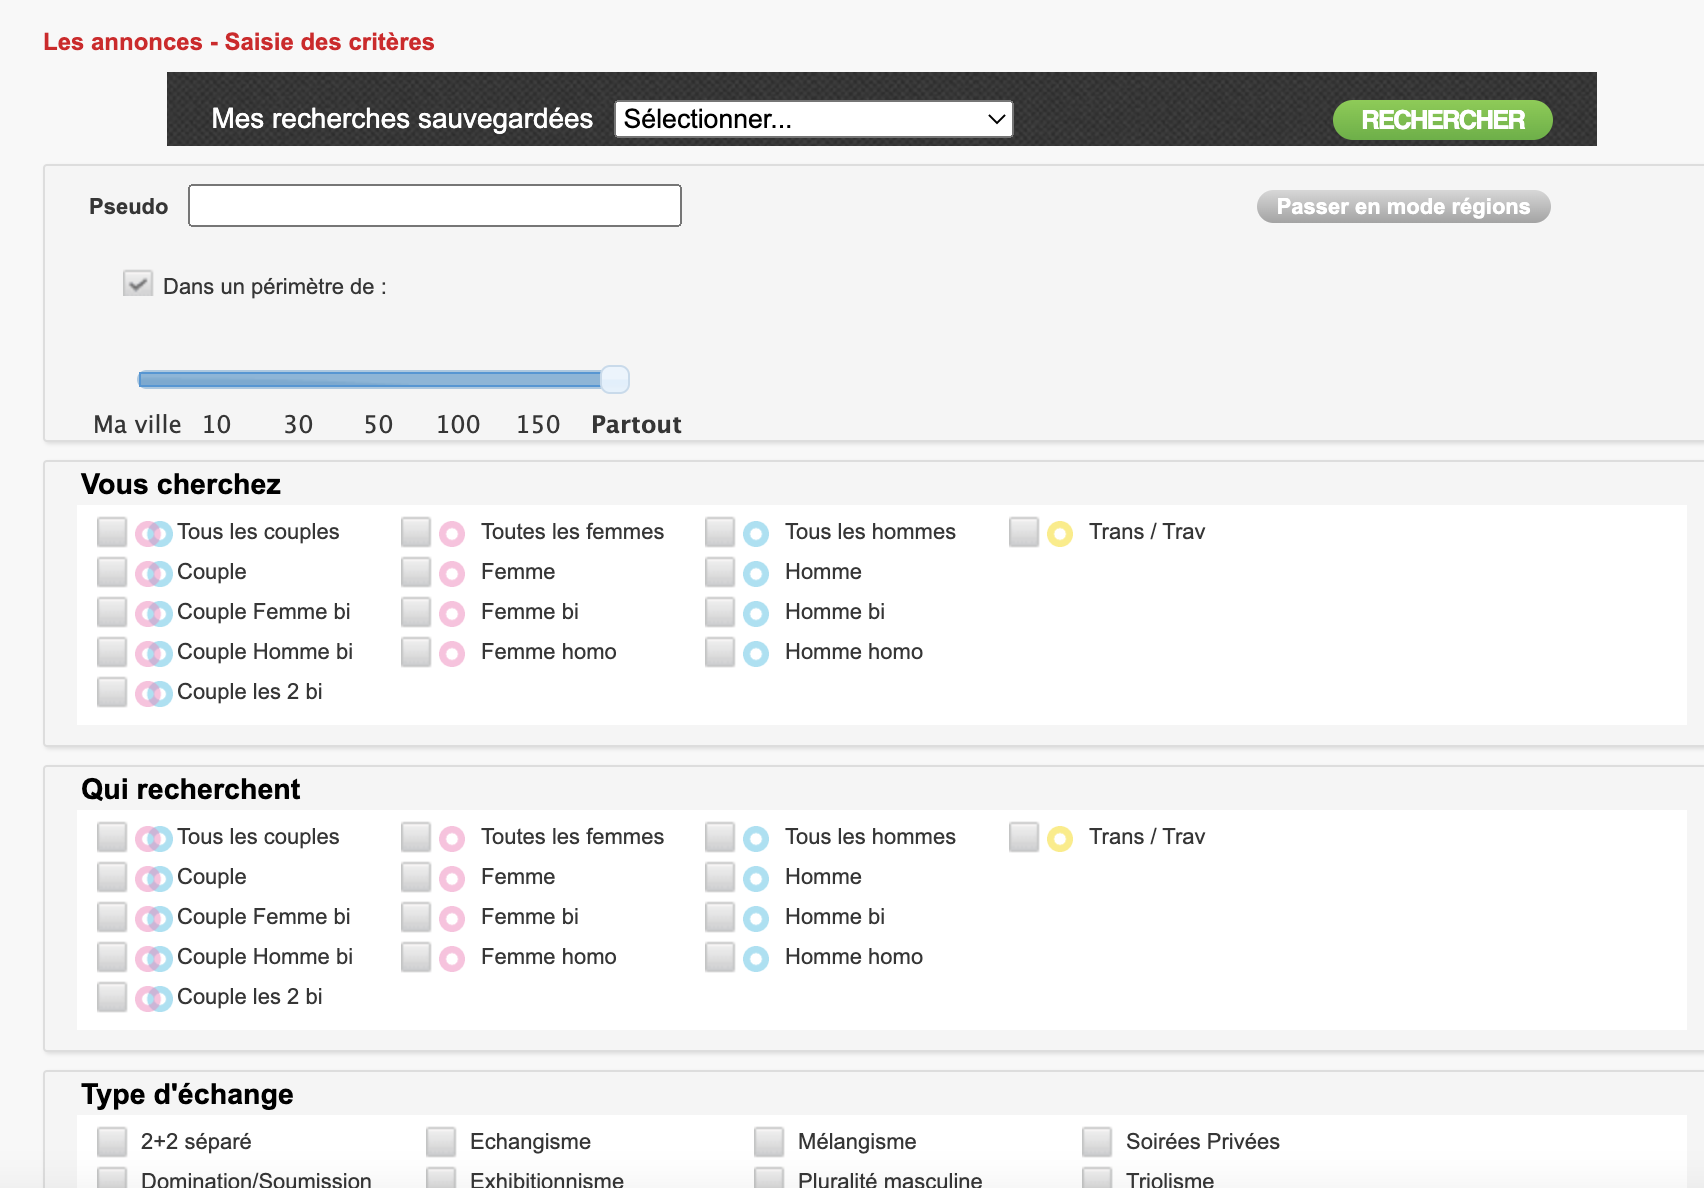Click couple icon beside 'Couple' under Qui recherchent
Viewport: 1704px width, 1188px height.
point(154,879)
